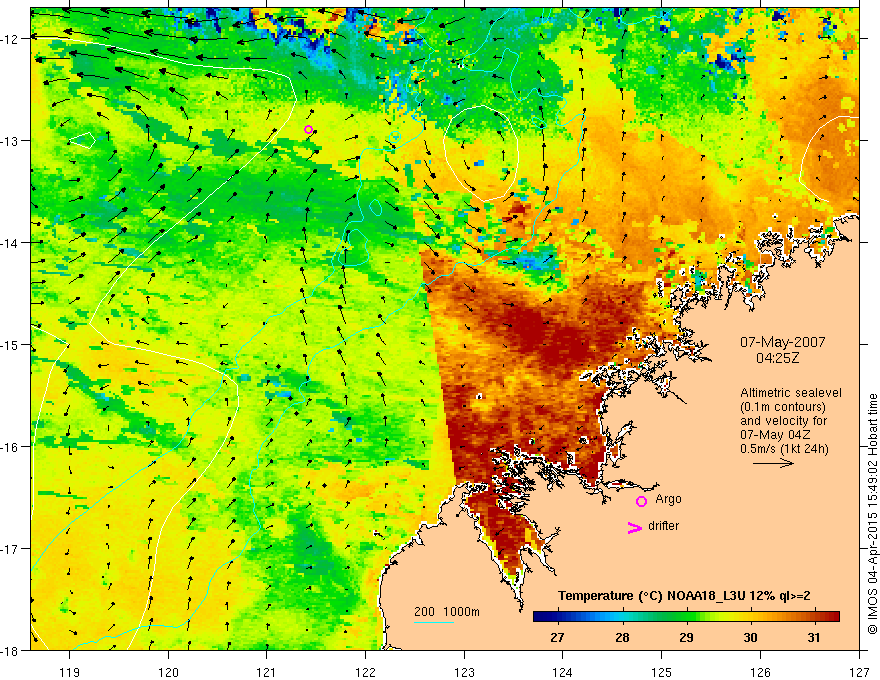
Task: Click the colorbar tick label 29
Action: (686, 637)
